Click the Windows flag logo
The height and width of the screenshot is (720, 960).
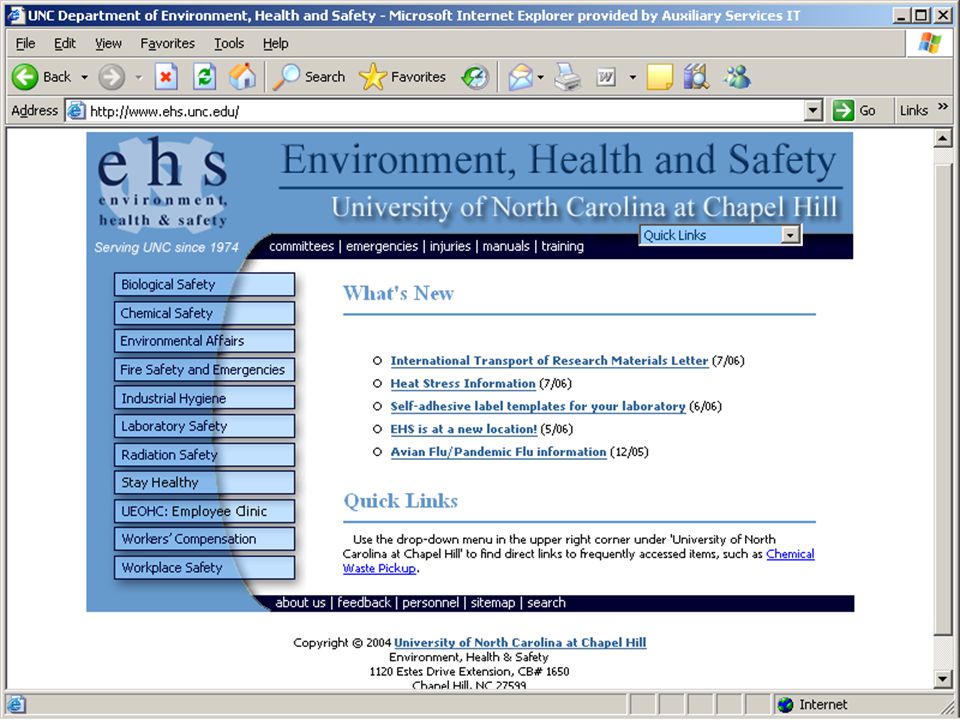(929, 43)
